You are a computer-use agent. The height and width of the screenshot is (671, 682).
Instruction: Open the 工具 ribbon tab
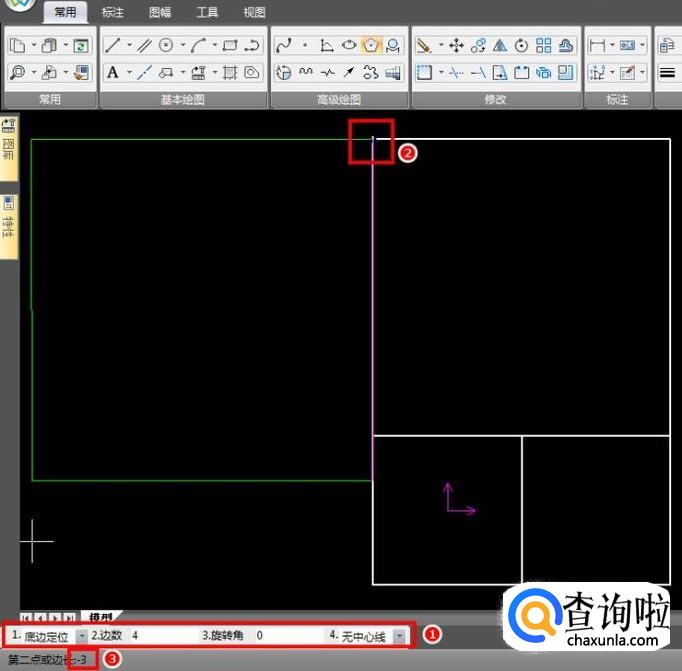207,13
